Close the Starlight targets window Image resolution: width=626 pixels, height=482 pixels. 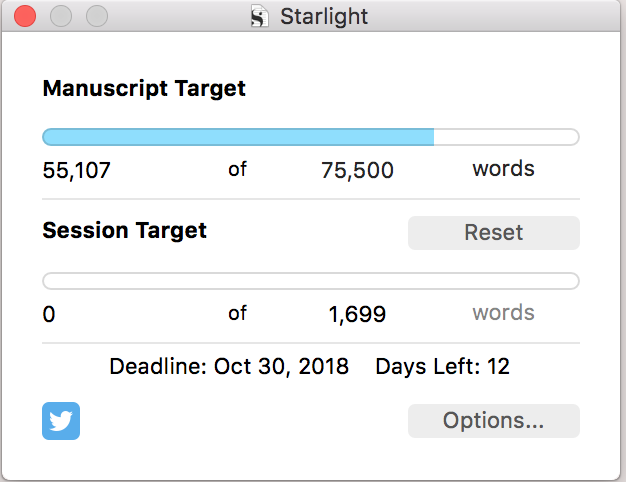[x=25, y=17]
